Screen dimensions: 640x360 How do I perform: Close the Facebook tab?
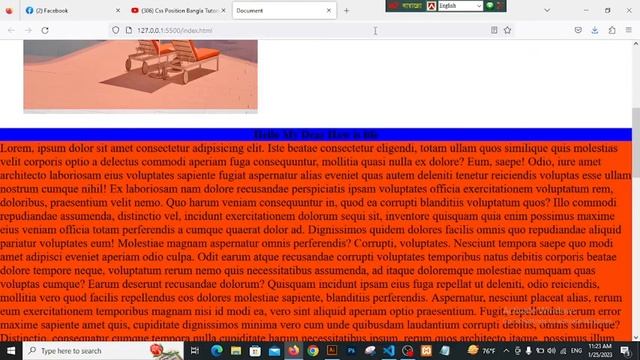tap(118, 11)
